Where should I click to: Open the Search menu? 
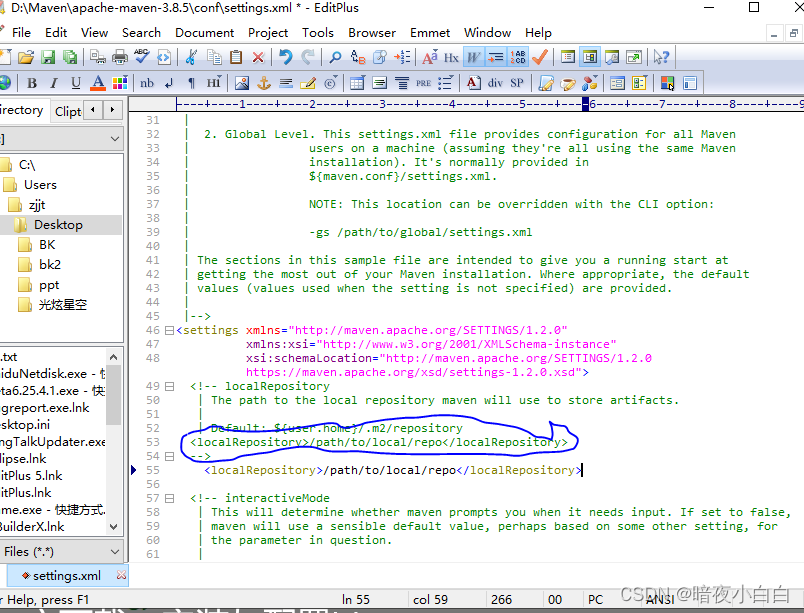(141, 33)
